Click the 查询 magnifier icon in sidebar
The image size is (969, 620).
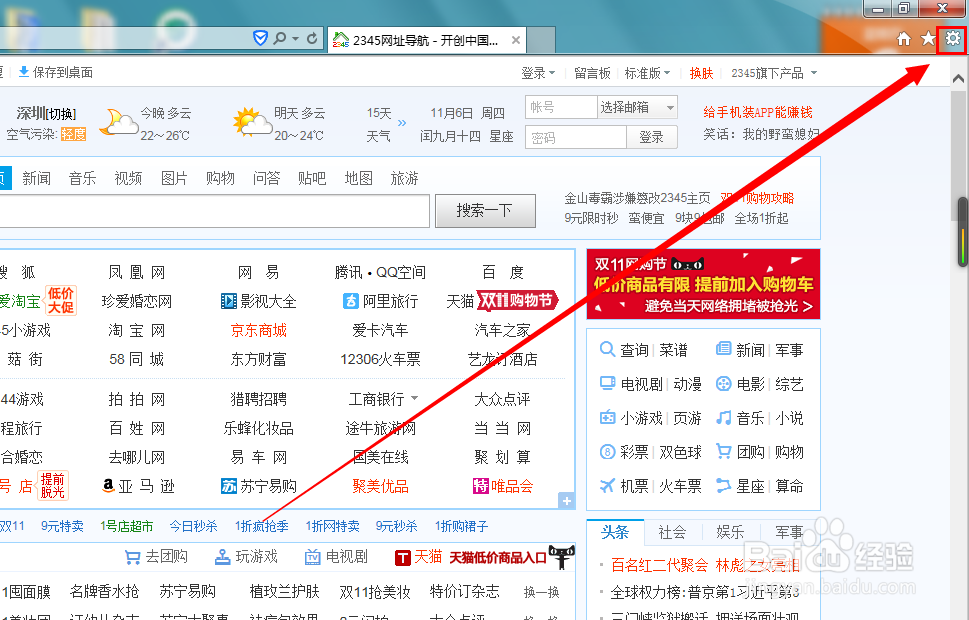click(x=607, y=349)
